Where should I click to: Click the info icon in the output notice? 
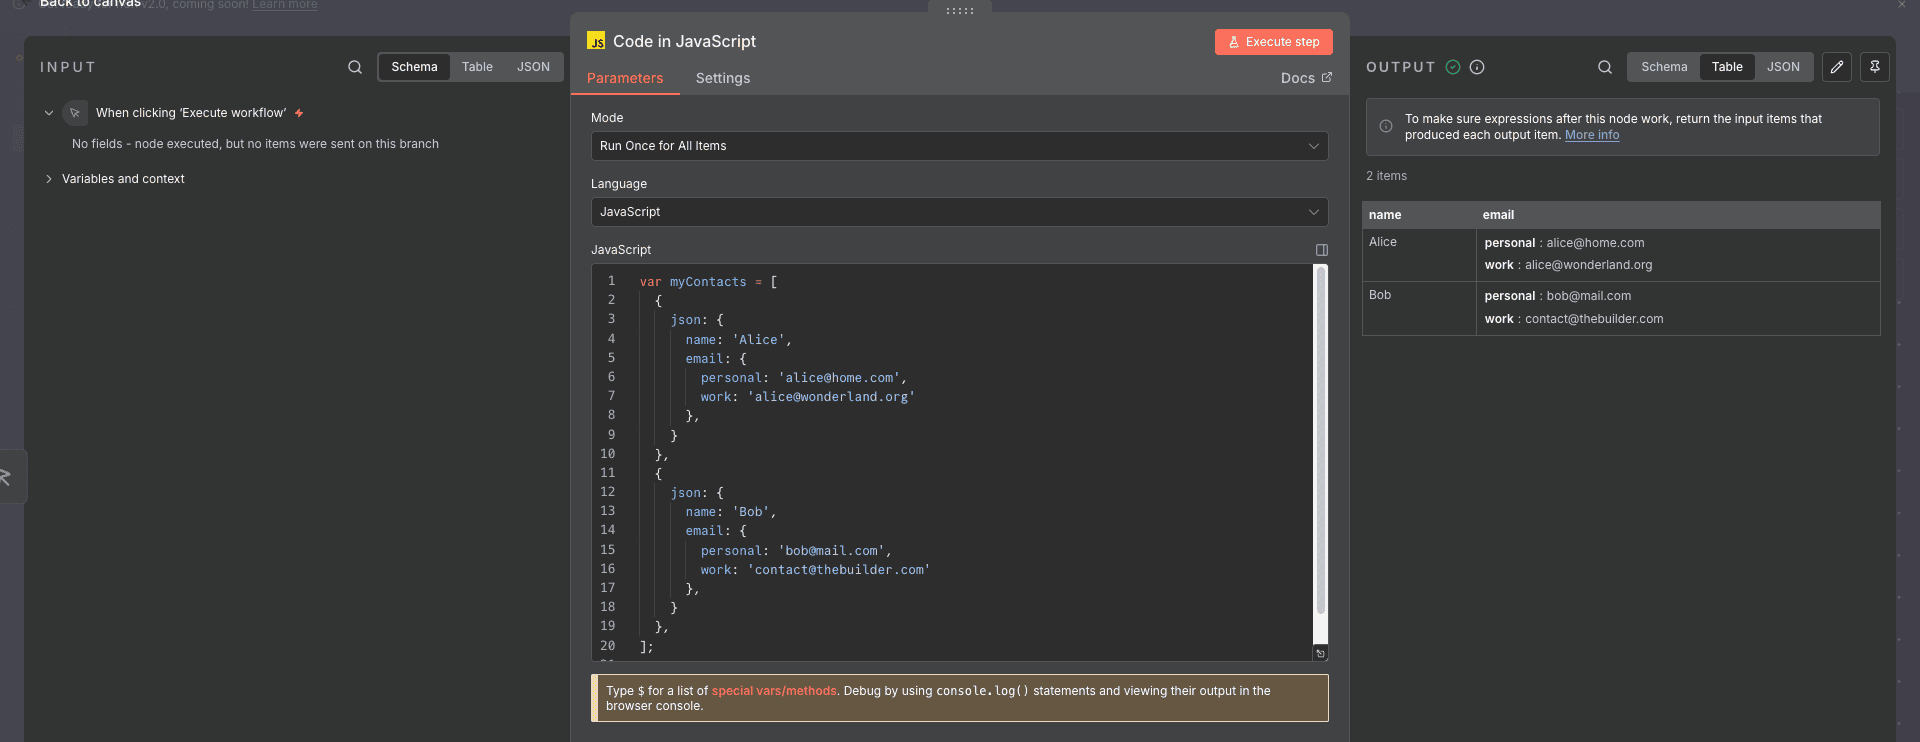(1386, 127)
